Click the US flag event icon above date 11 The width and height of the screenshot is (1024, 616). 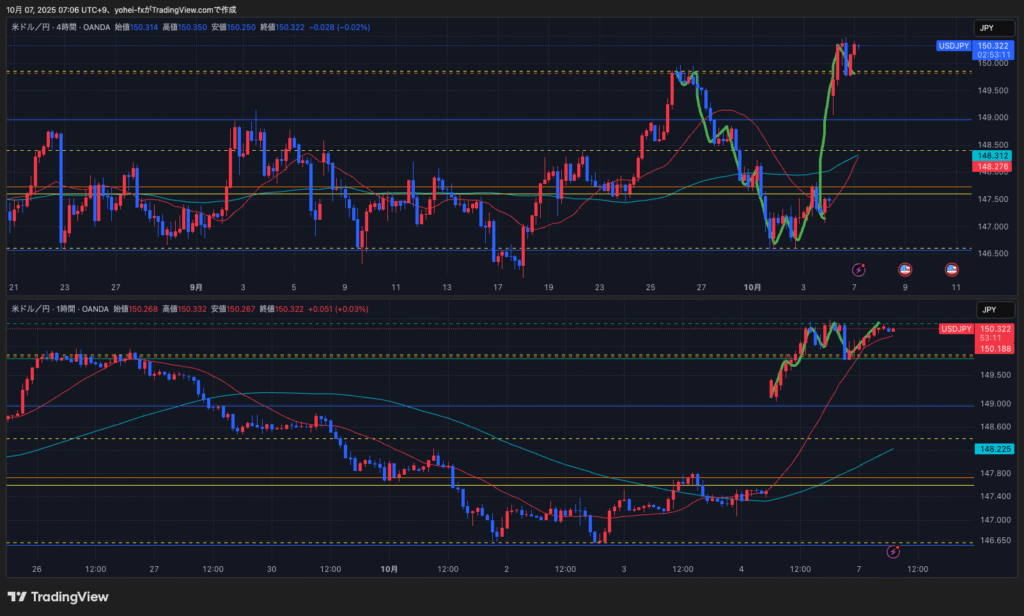coord(952,269)
